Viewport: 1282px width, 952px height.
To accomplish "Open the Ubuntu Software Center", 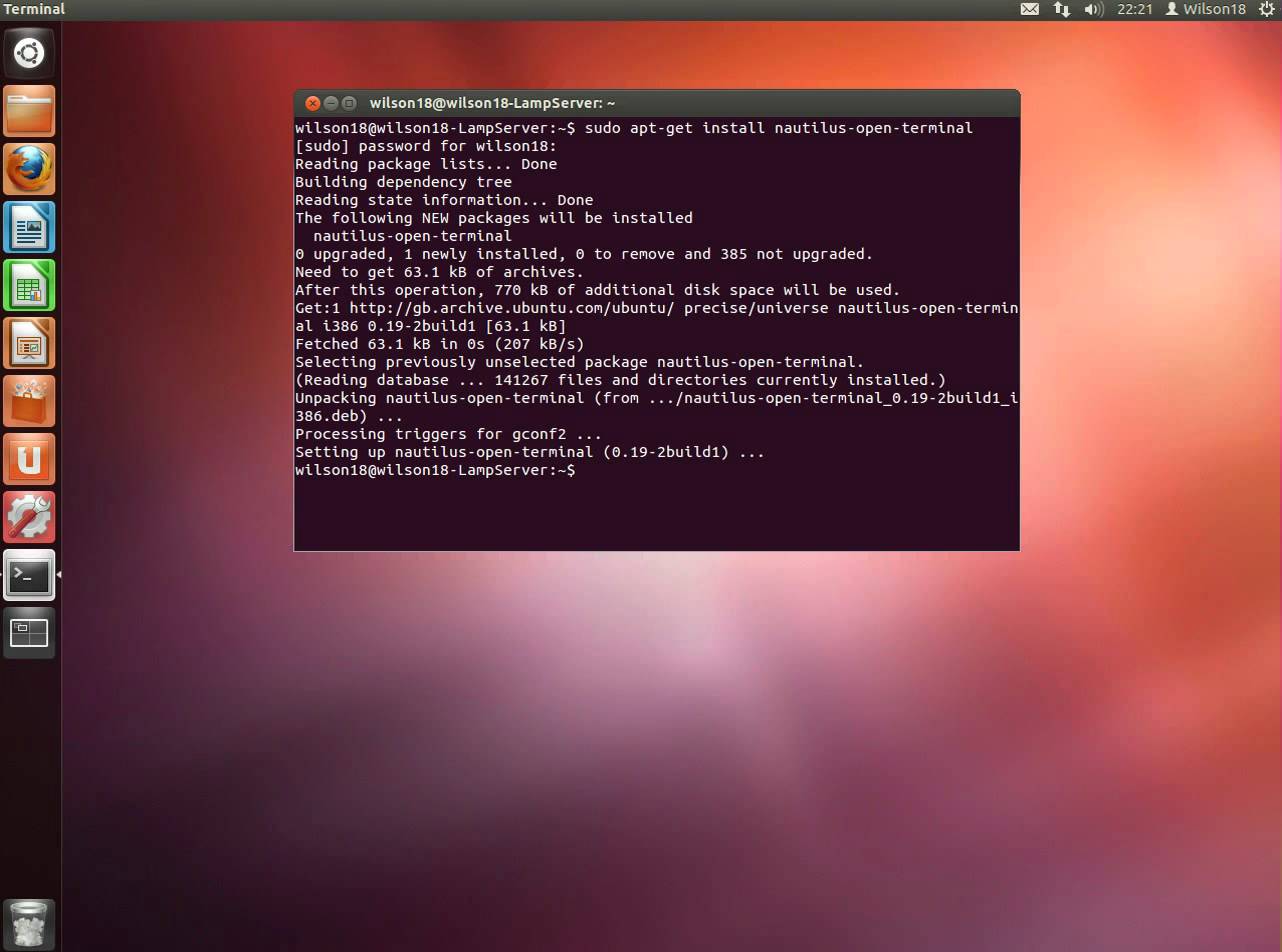I will coord(29,401).
